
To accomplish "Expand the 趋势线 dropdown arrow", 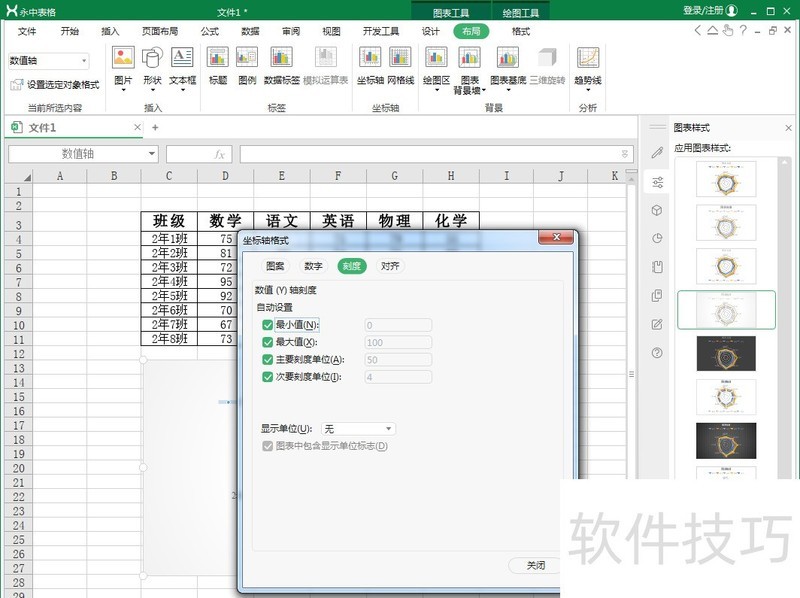I will pyautogui.click(x=588, y=90).
